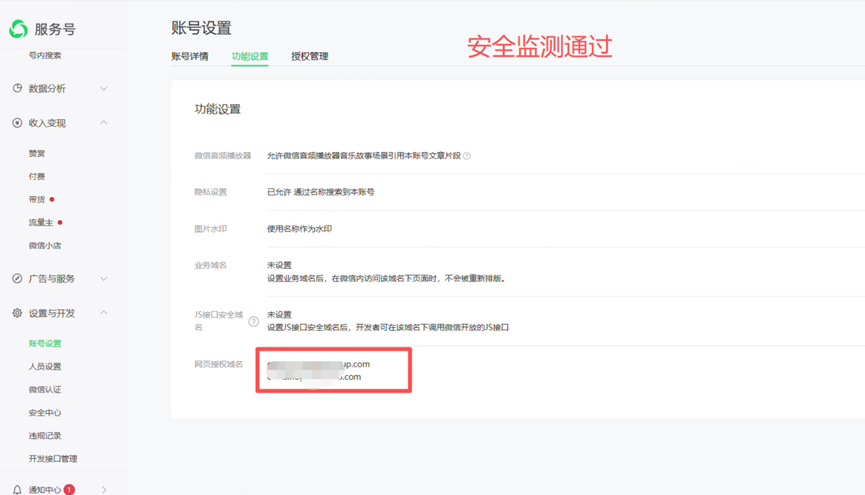
Task: Open 流量主 in the sidebar
Action: click(41, 223)
